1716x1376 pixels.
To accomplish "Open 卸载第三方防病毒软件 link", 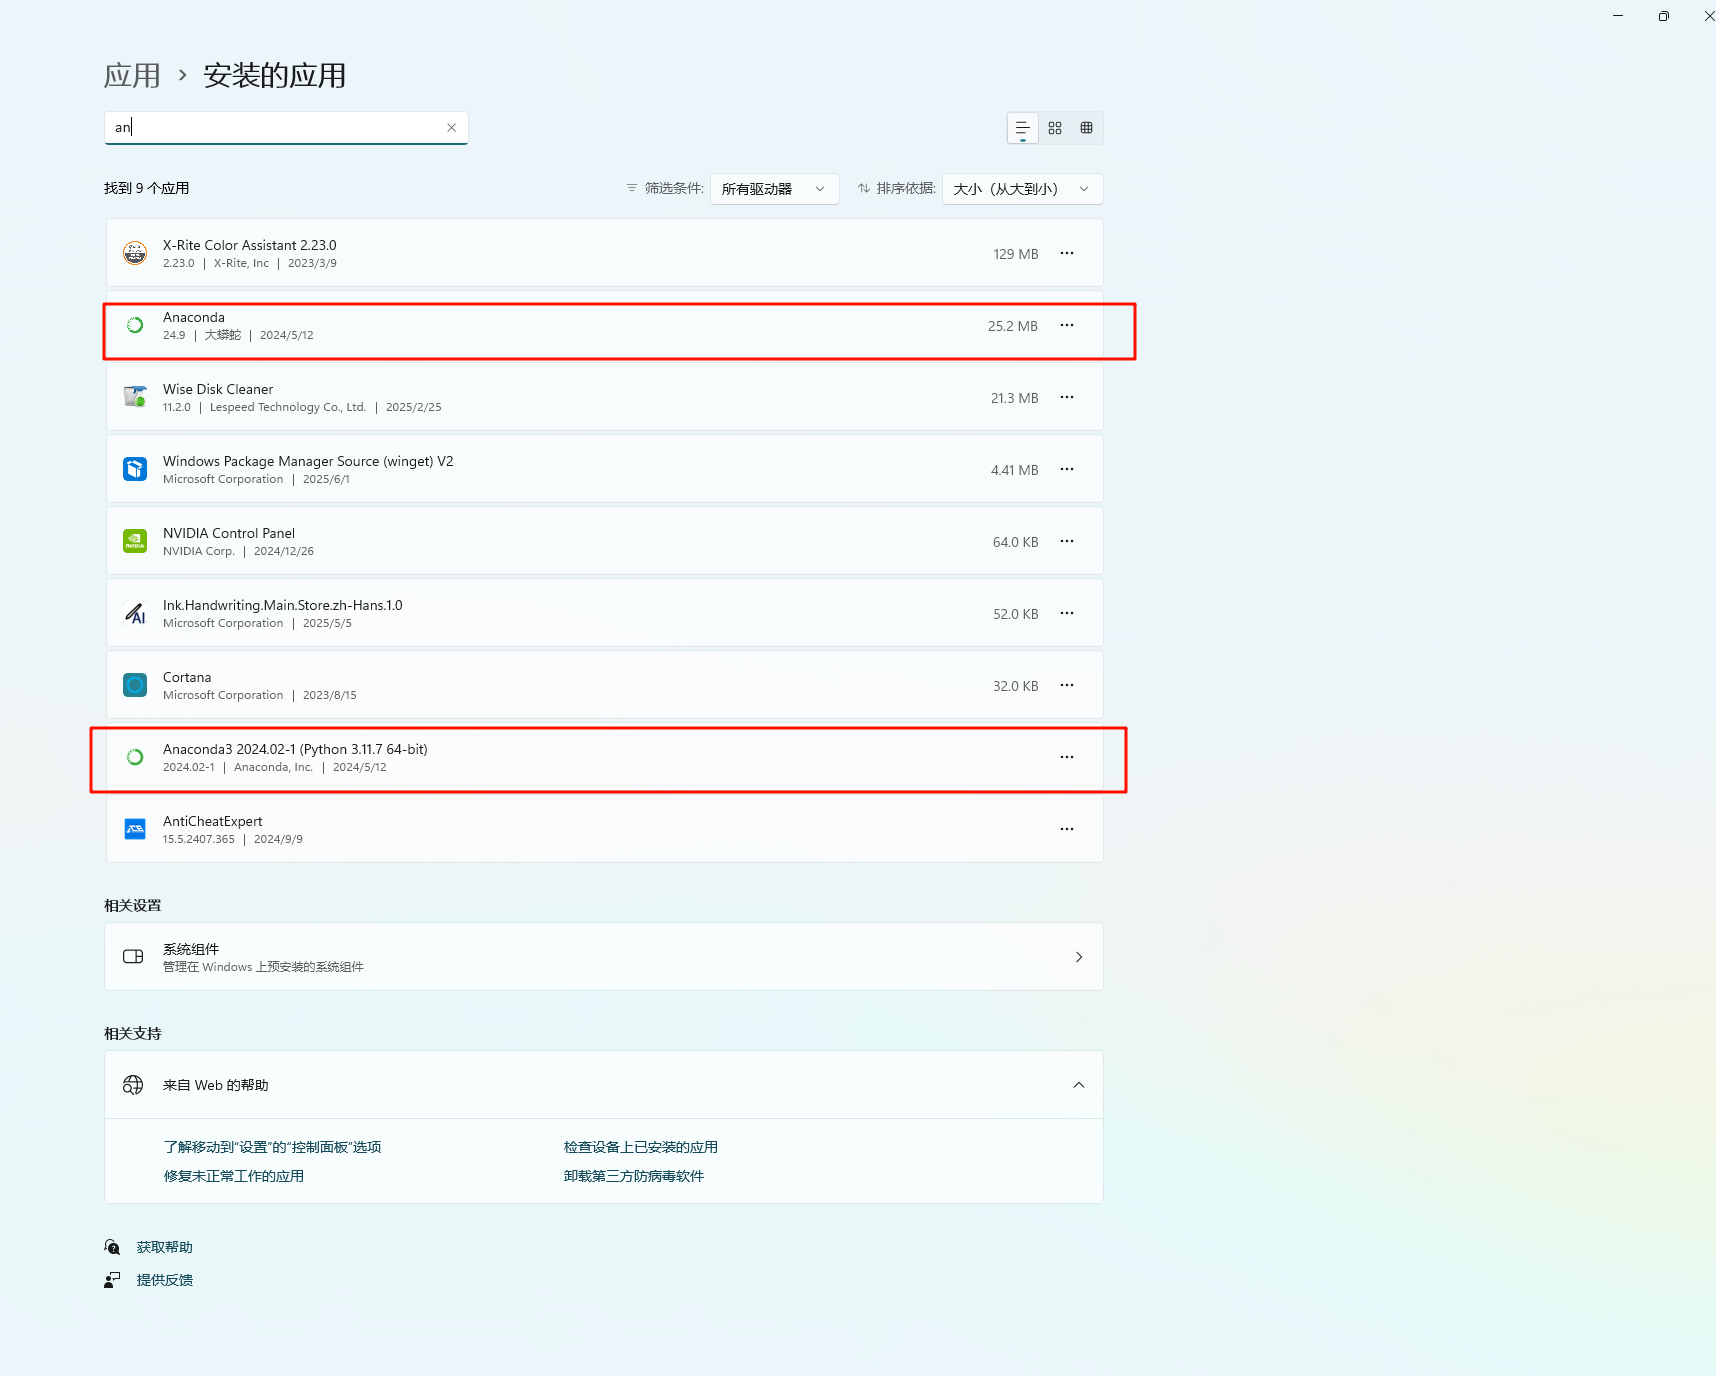I will tap(634, 1176).
